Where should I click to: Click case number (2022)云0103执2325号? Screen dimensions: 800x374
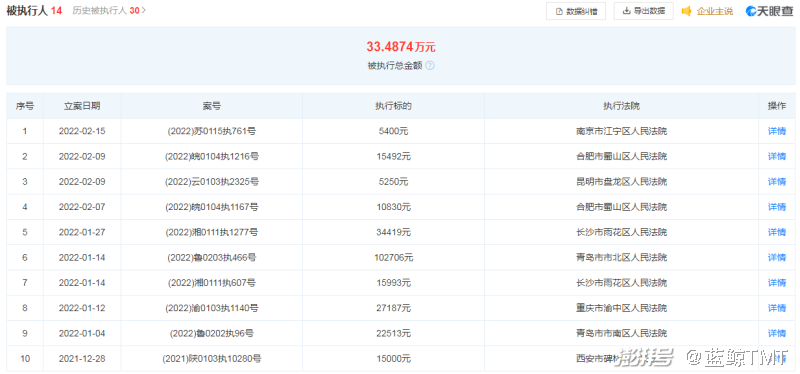click(x=212, y=182)
